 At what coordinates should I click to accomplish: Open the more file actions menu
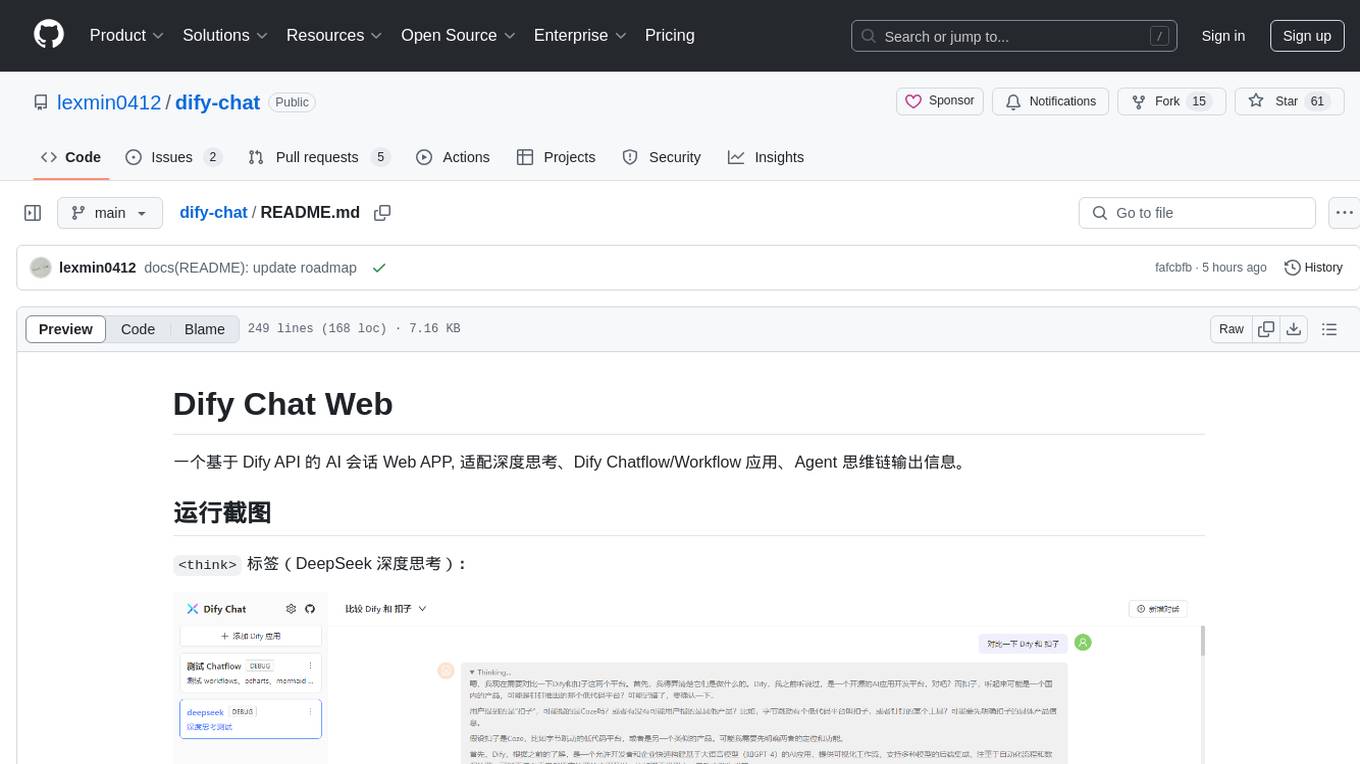click(1344, 213)
